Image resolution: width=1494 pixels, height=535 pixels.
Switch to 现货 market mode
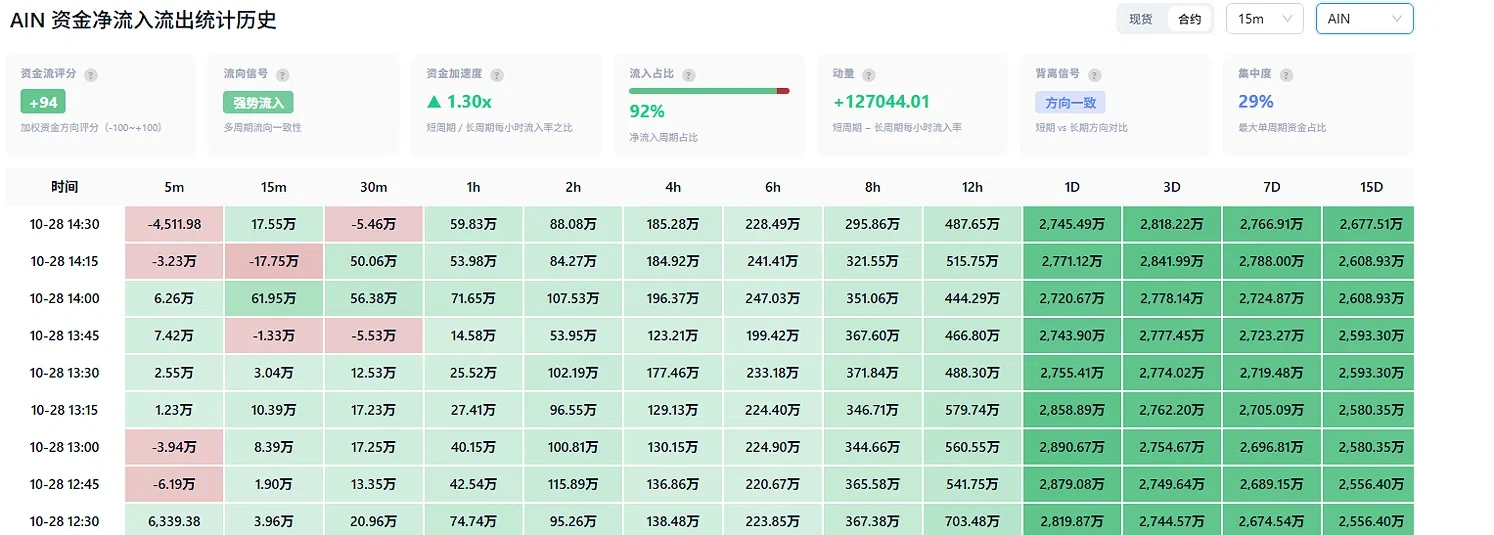tap(1141, 19)
